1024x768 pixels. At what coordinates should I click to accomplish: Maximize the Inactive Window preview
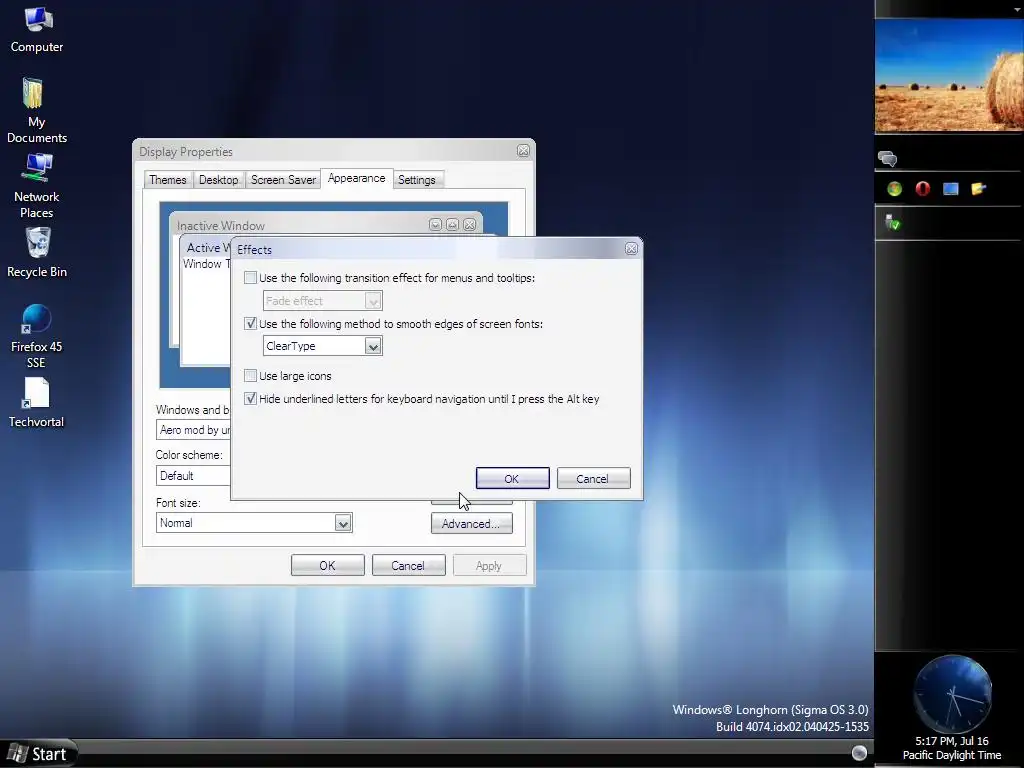(453, 225)
